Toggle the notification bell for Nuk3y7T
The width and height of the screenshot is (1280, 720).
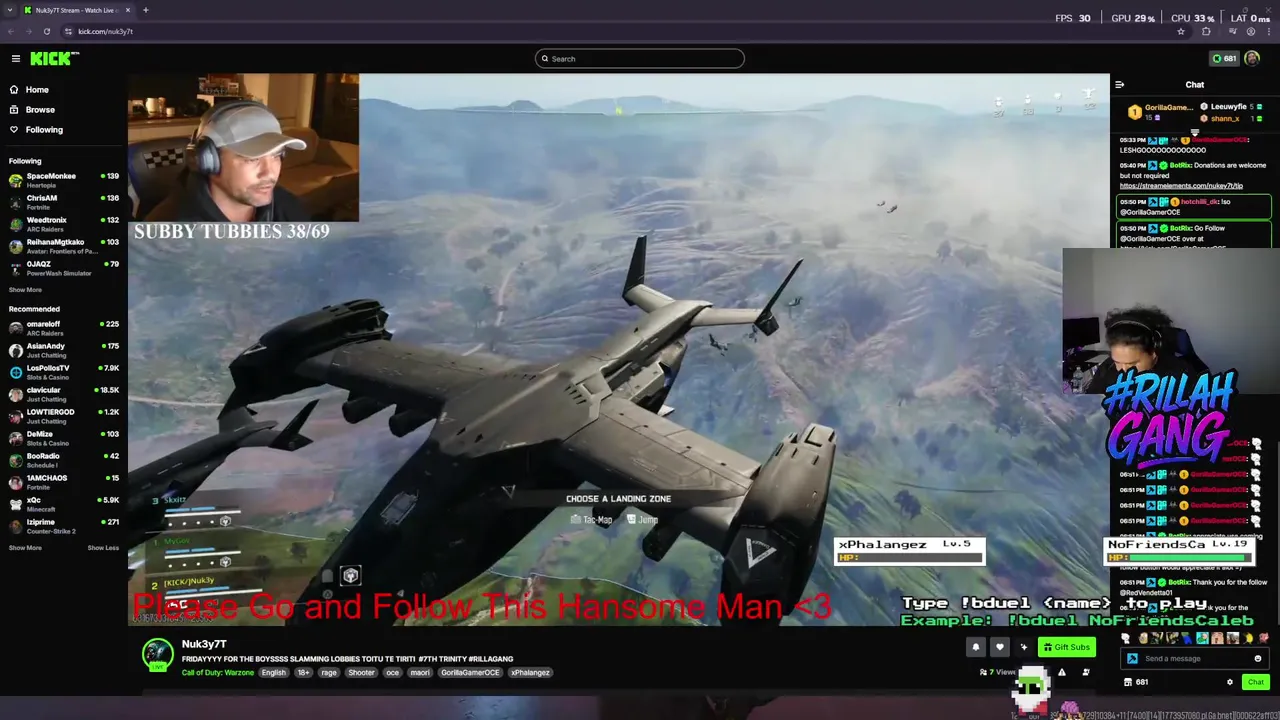pyautogui.click(x=976, y=647)
